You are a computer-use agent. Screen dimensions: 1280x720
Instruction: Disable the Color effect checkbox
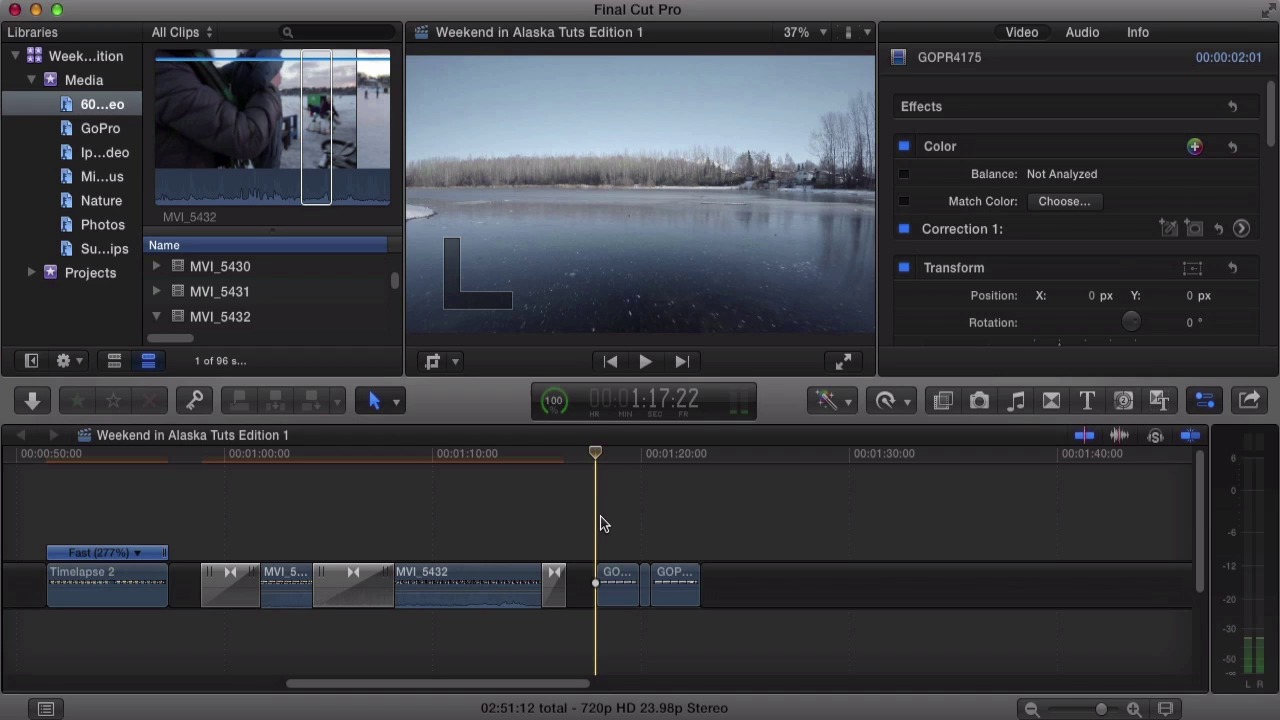(904, 146)
